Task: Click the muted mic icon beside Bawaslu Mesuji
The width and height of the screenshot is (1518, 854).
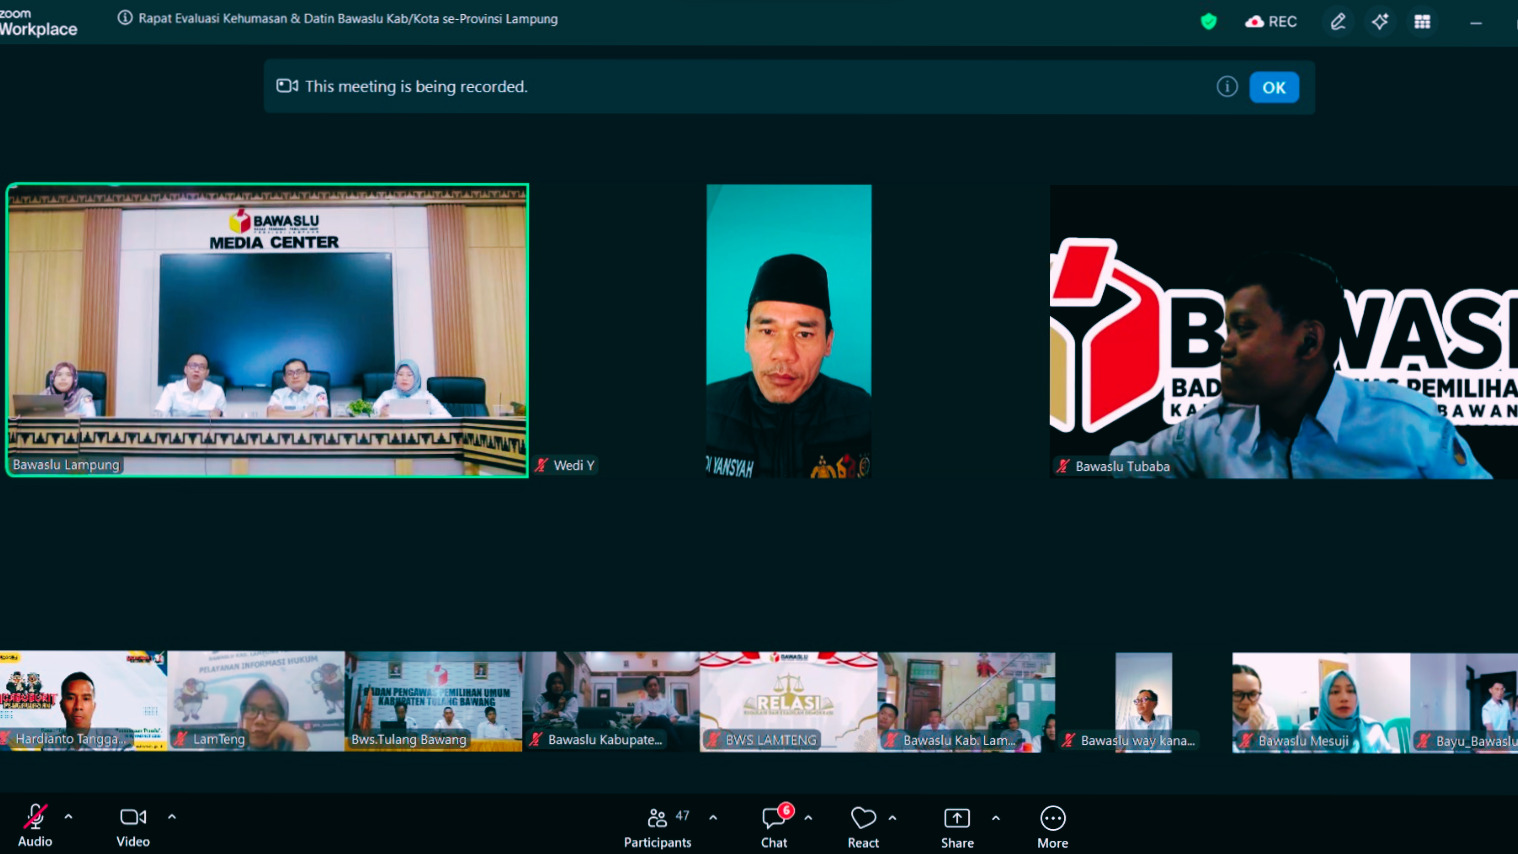Action: click(1246, 741)
